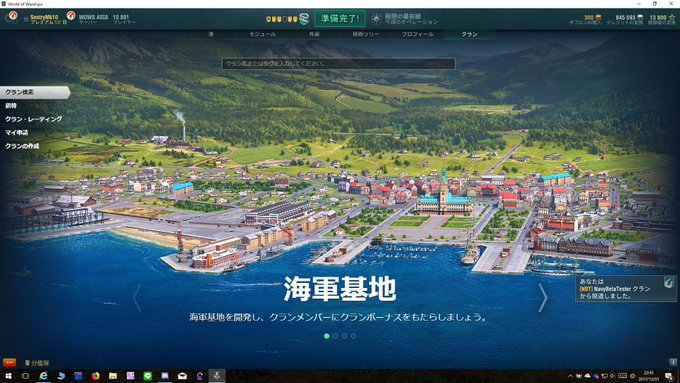Image resolution: width=680 pixels, height=383 pixels.
Task: Open the モジュール tab
Action: [x=262, y=34]
